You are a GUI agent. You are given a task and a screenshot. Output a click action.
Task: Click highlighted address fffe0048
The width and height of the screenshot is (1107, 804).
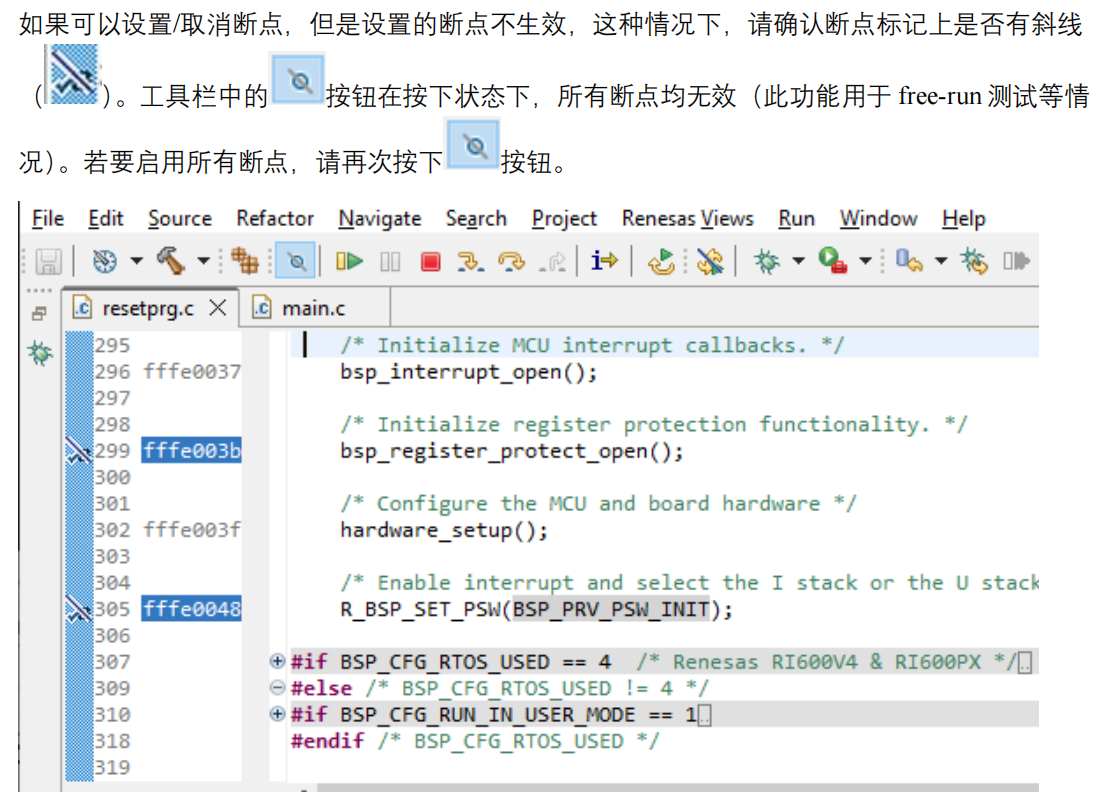(x=191, y=608)
